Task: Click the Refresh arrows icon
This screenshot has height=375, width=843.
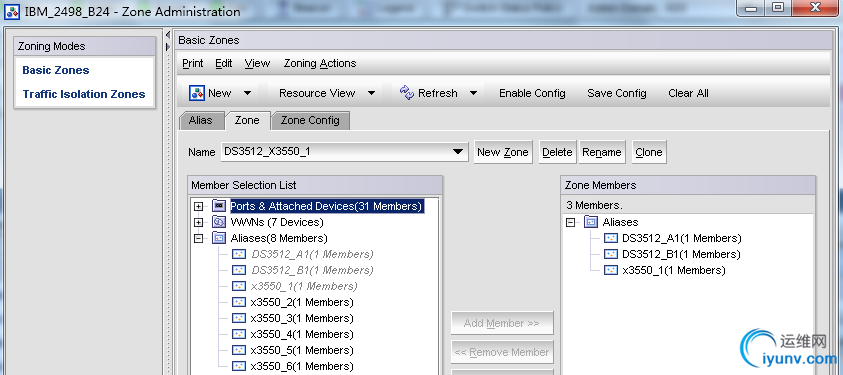Action: click(x=407, y=93)
